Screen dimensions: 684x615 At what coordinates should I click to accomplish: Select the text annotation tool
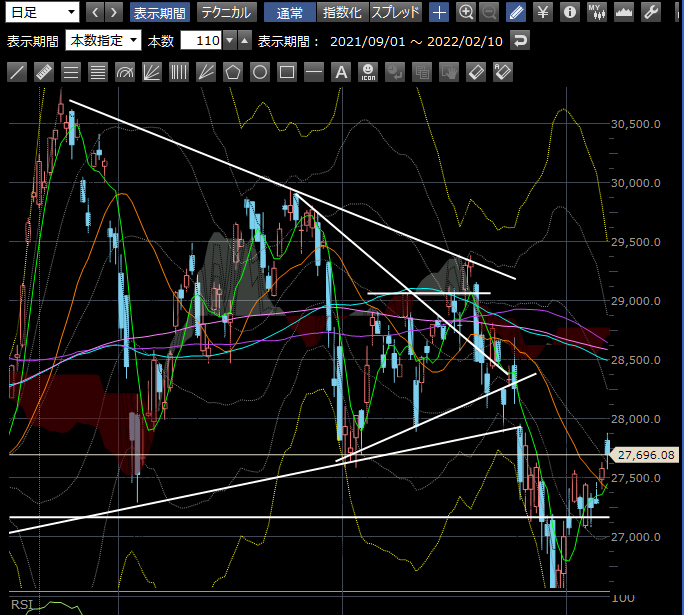point(341,72)
